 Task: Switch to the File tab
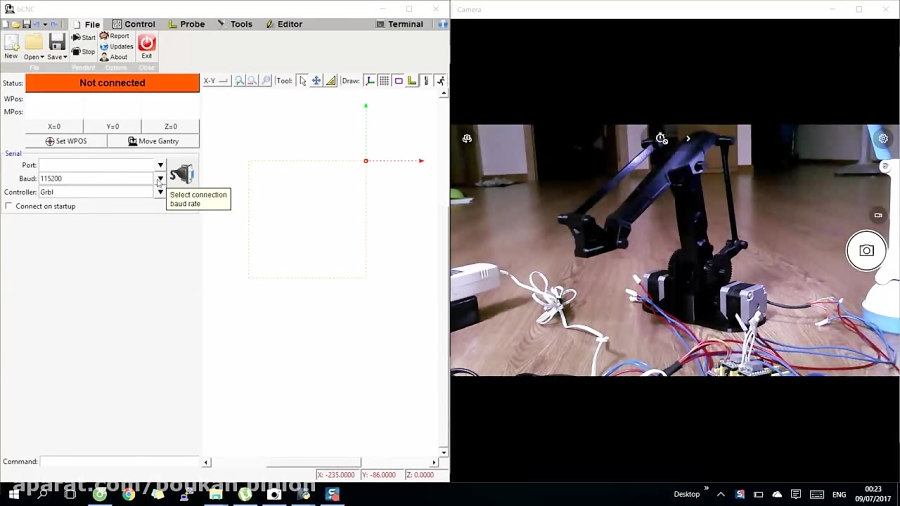pos(86,24)
